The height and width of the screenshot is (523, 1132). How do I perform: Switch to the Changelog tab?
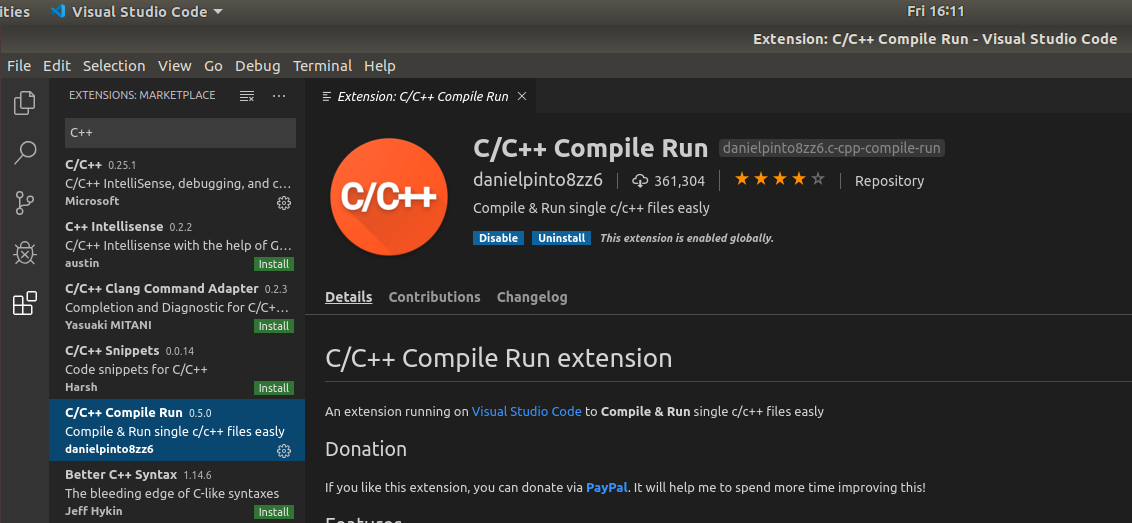pos(532,297)
